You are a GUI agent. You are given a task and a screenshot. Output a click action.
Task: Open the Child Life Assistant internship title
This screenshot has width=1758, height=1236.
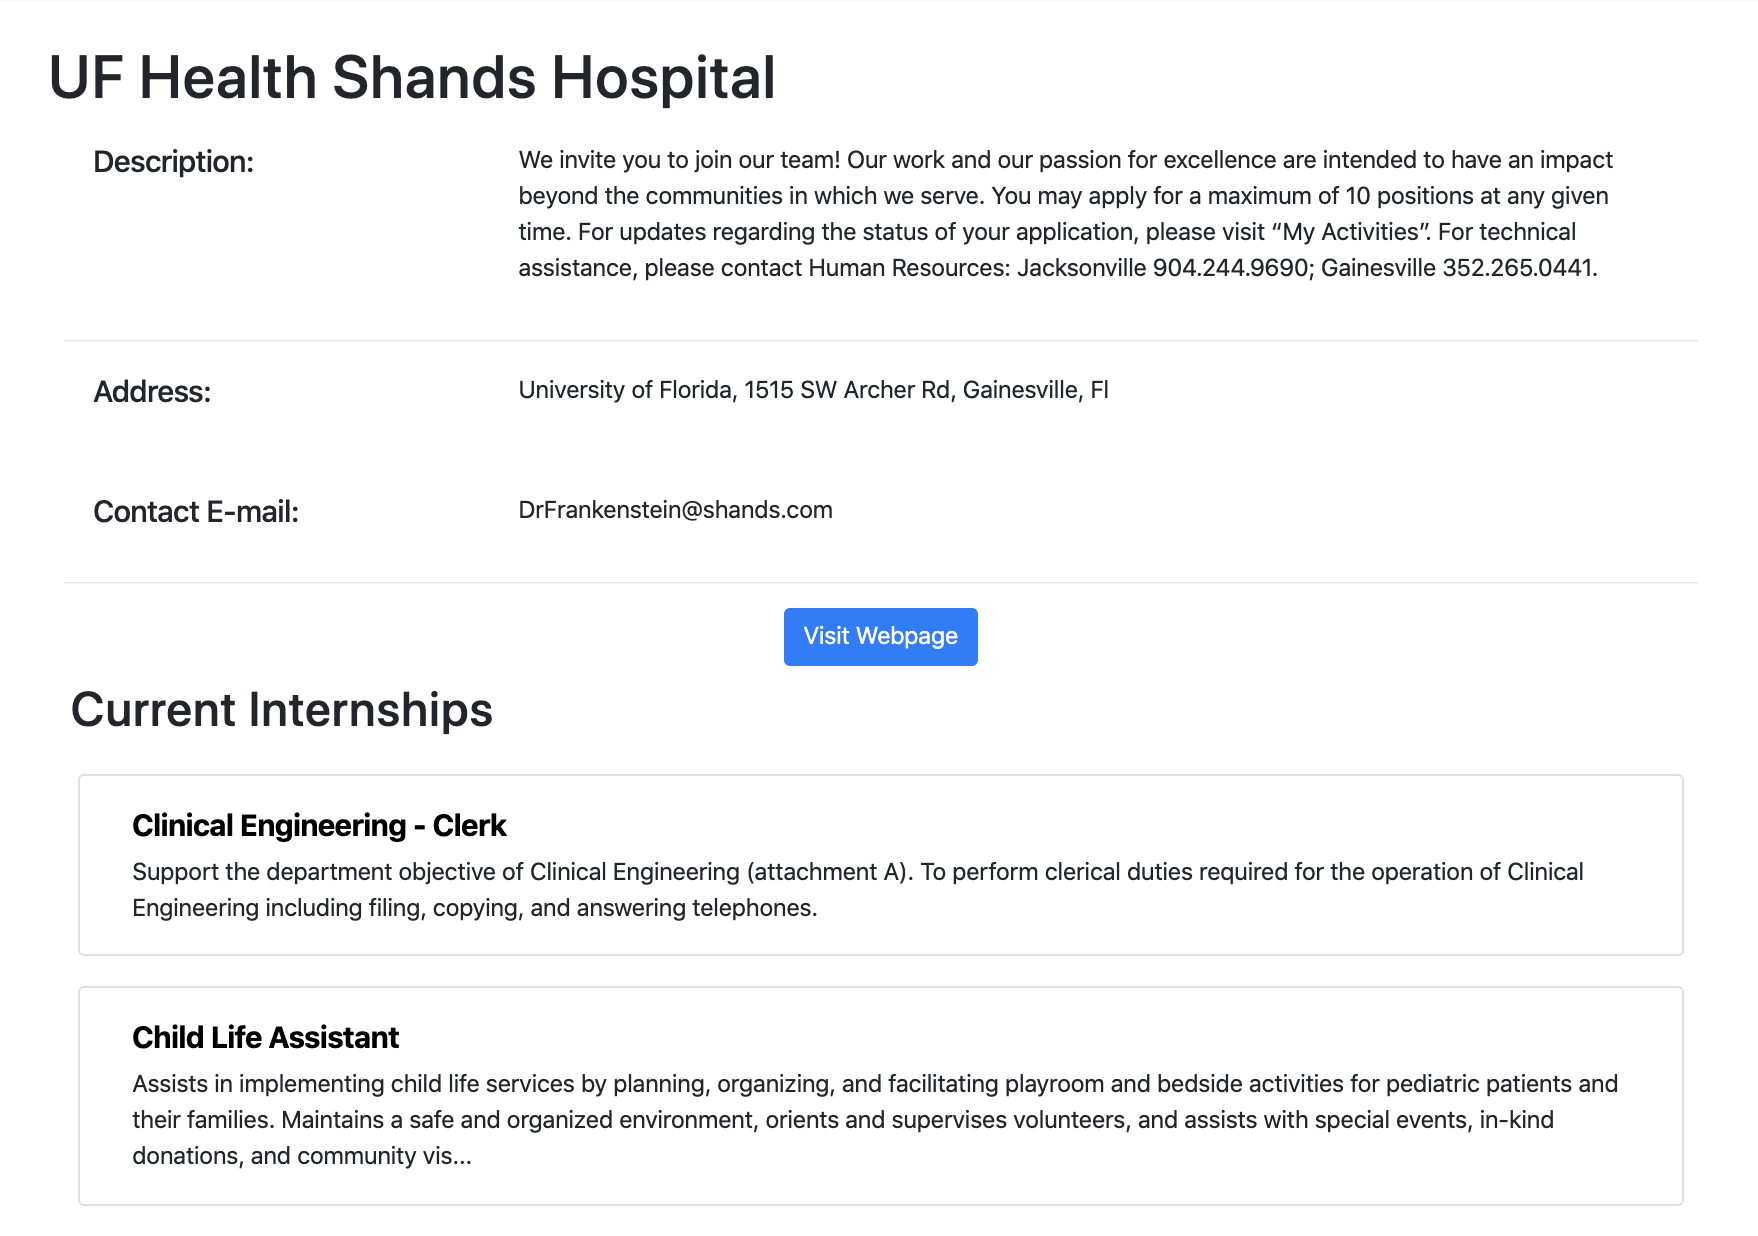(x=265, y=1037)
